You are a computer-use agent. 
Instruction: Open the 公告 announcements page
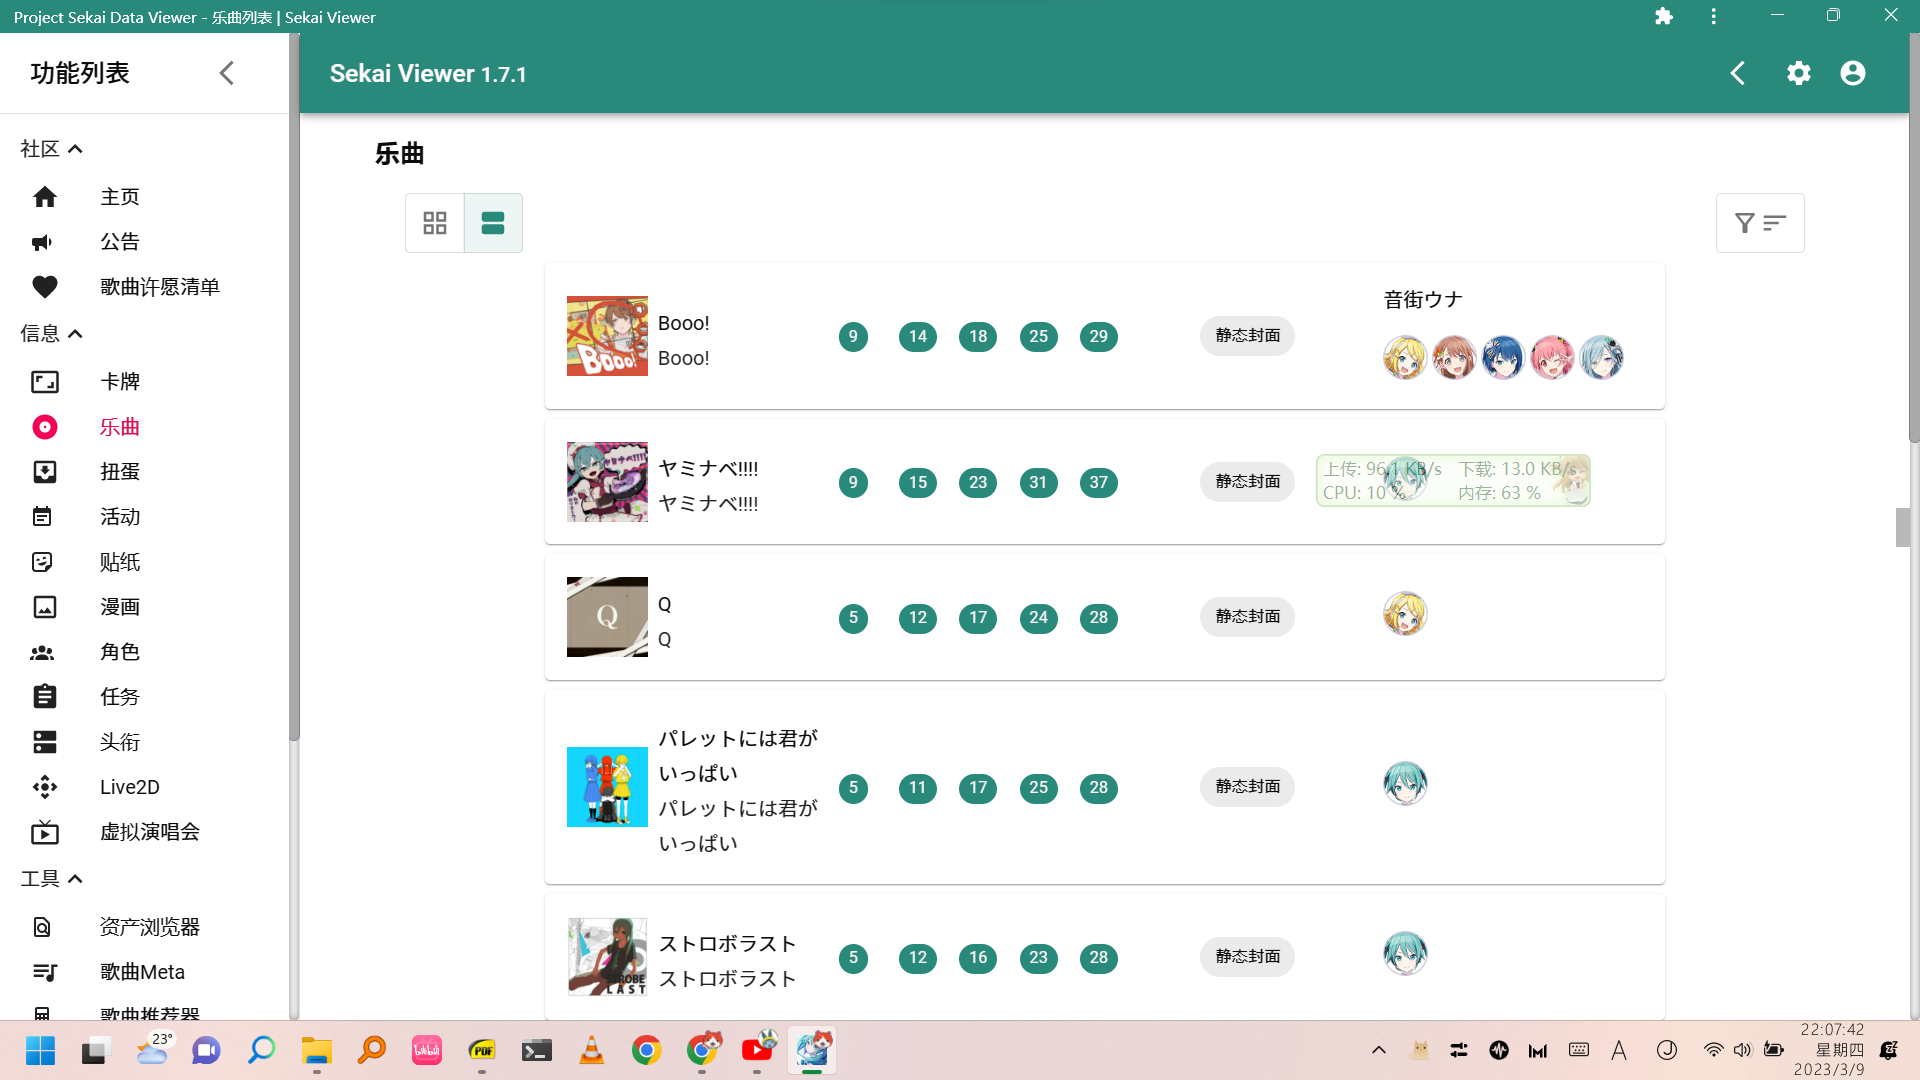[119, 241]
